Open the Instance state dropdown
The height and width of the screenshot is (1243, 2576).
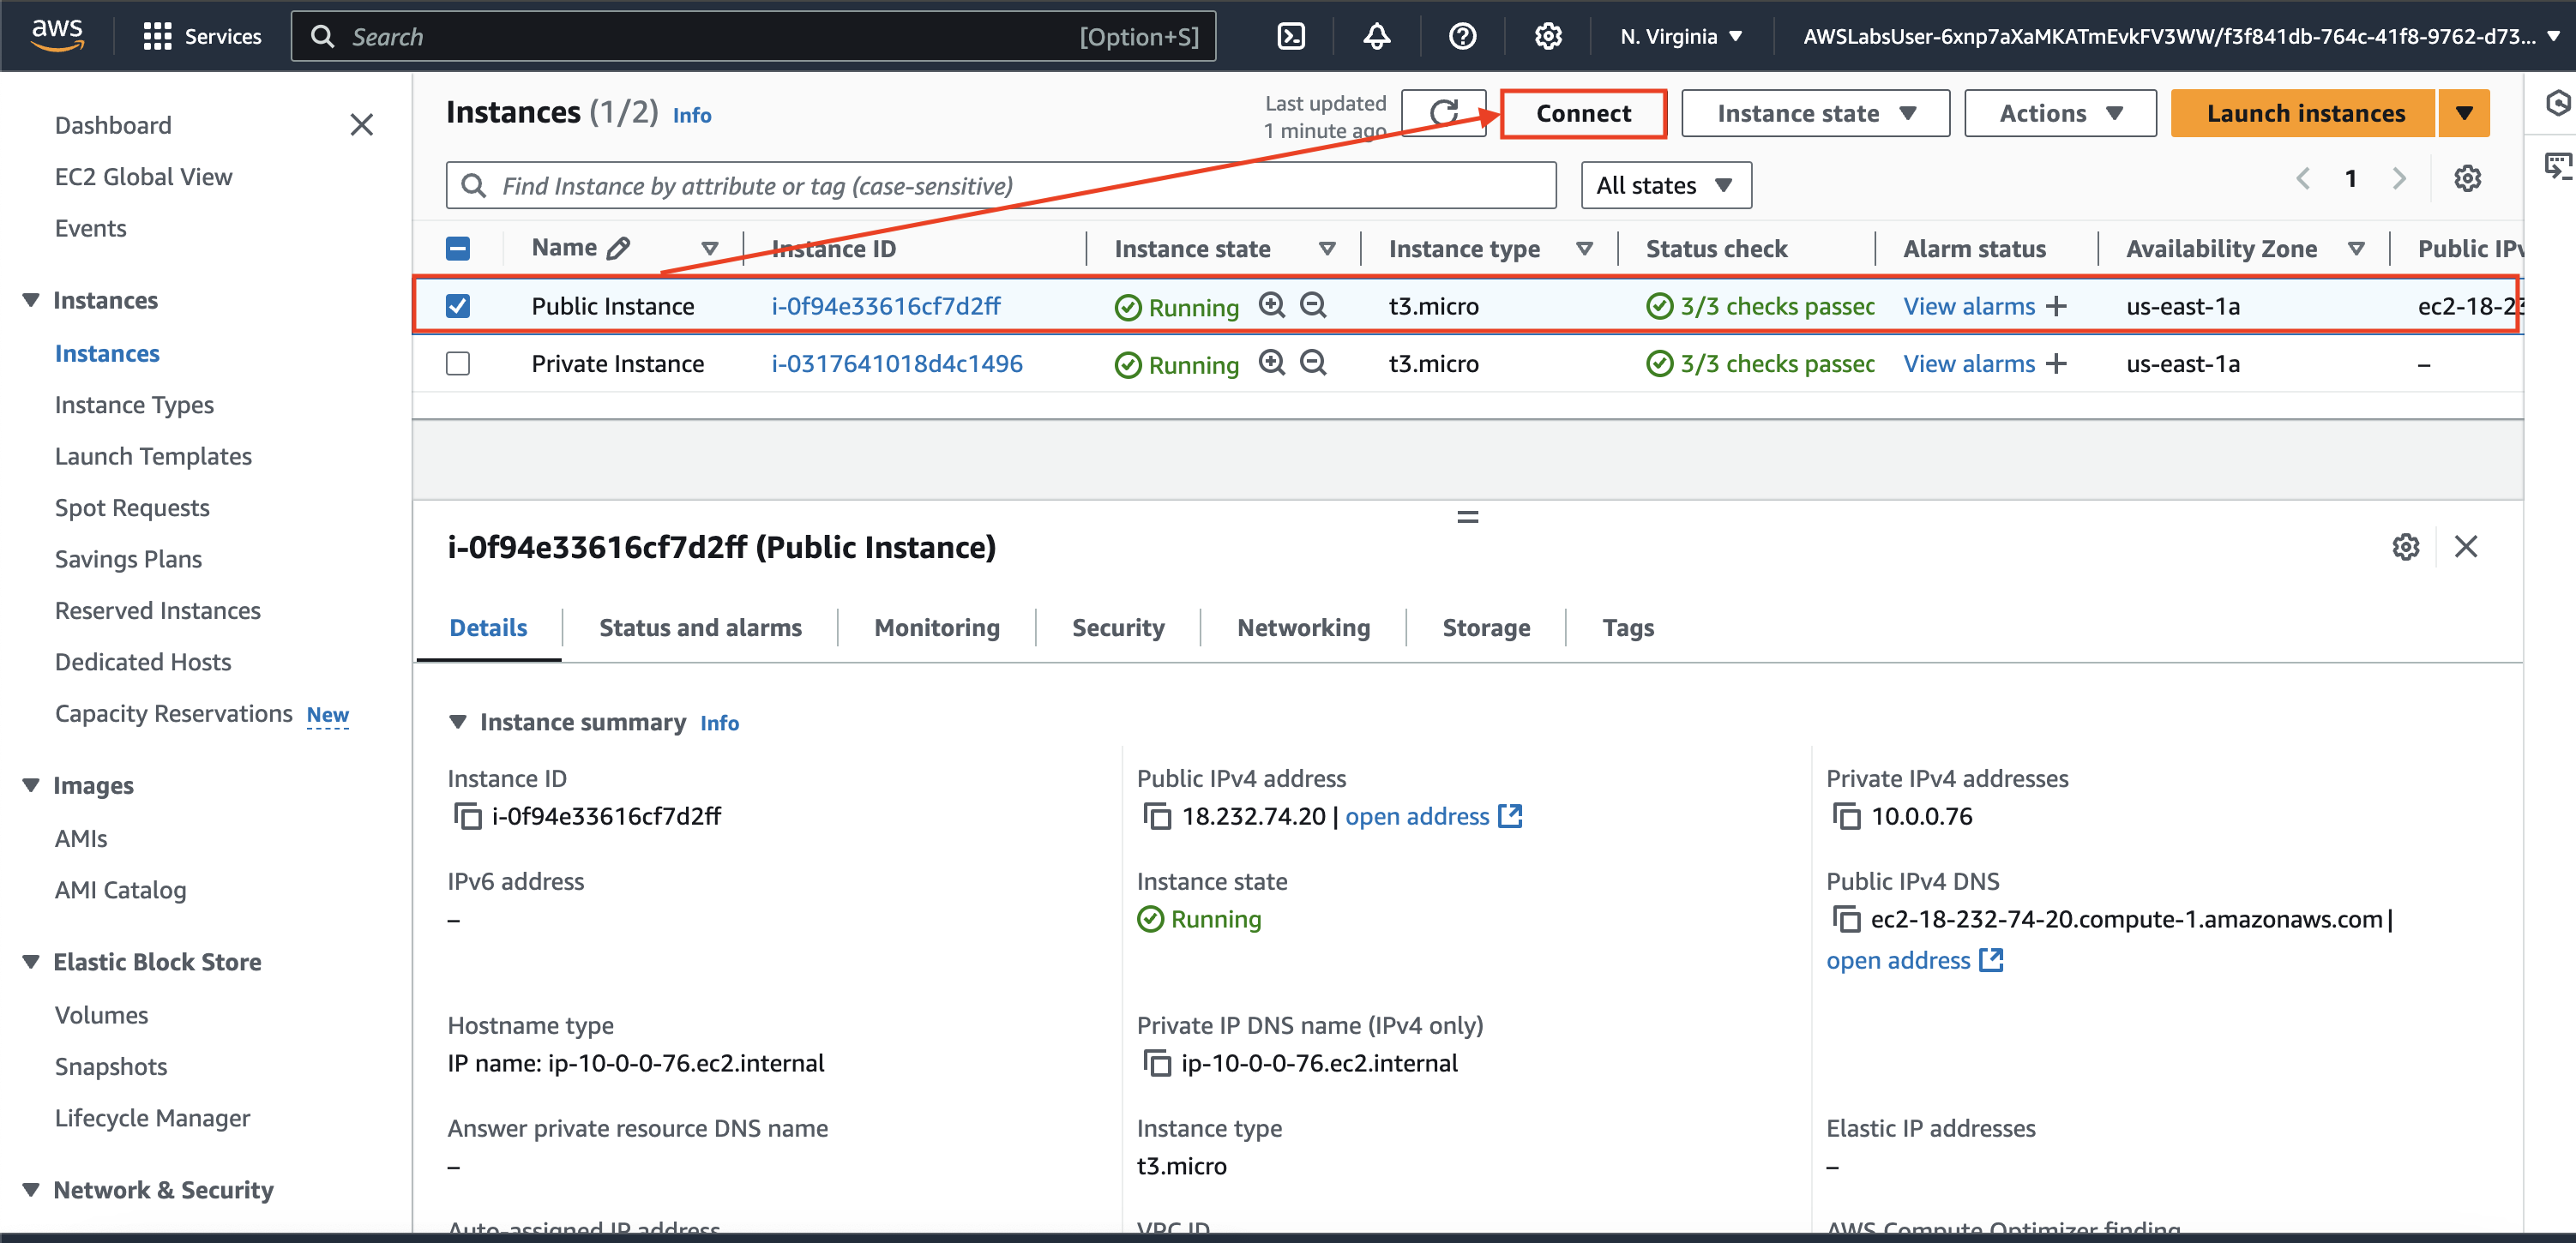pos(1815,113)
